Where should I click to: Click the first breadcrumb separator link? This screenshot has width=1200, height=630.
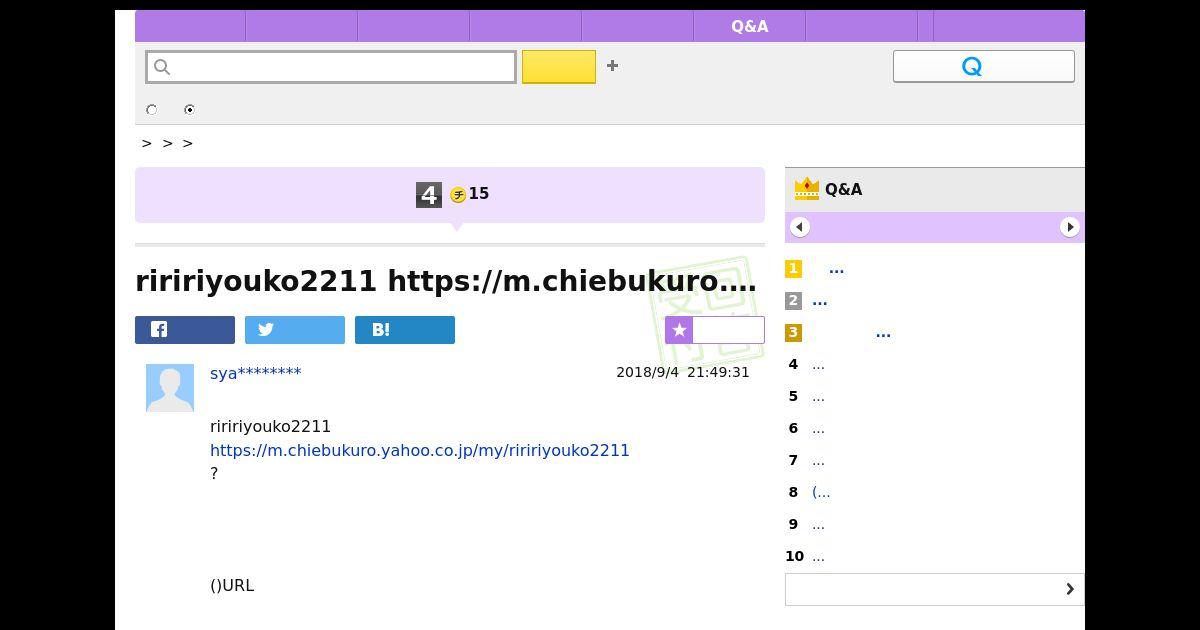click(147, 144)
